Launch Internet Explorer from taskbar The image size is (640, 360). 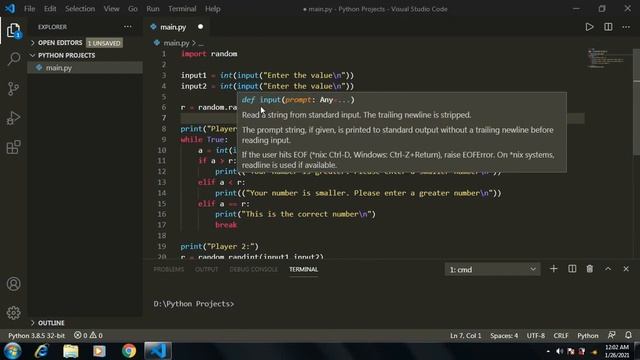pyautogui.click(x=42, y=351)
